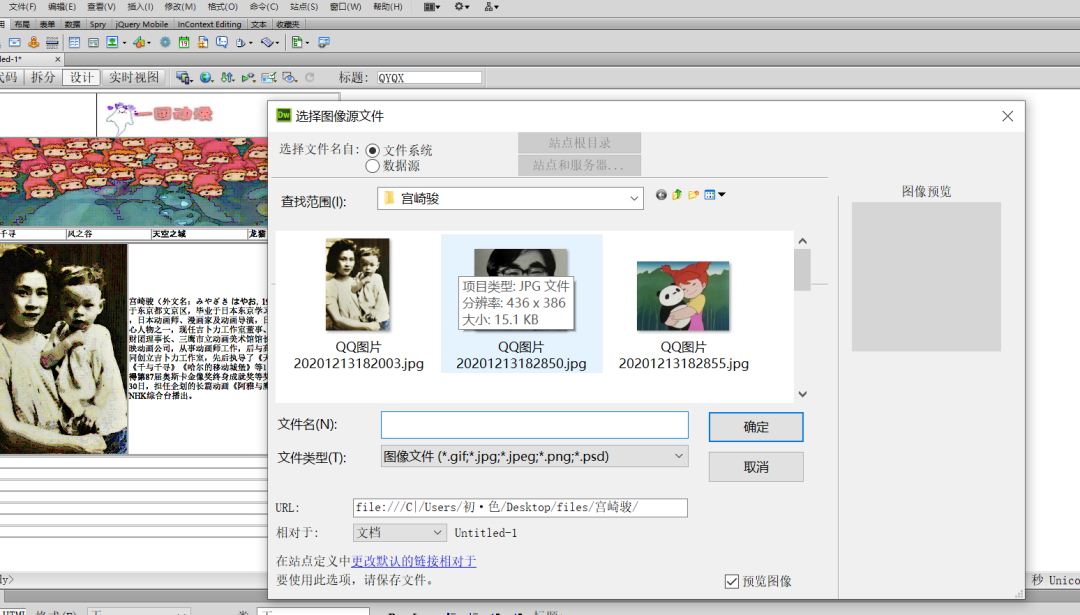This screenshot has width=1080, height=615.
Task: Click the 取消 button
Action: (756, 467)
